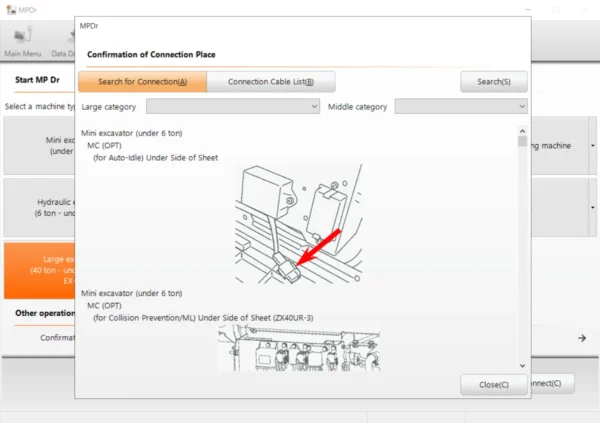This screenshot has width=600, height=423.
Task: Click second small arrow on right machine list
Action: (x=592, y=207)
